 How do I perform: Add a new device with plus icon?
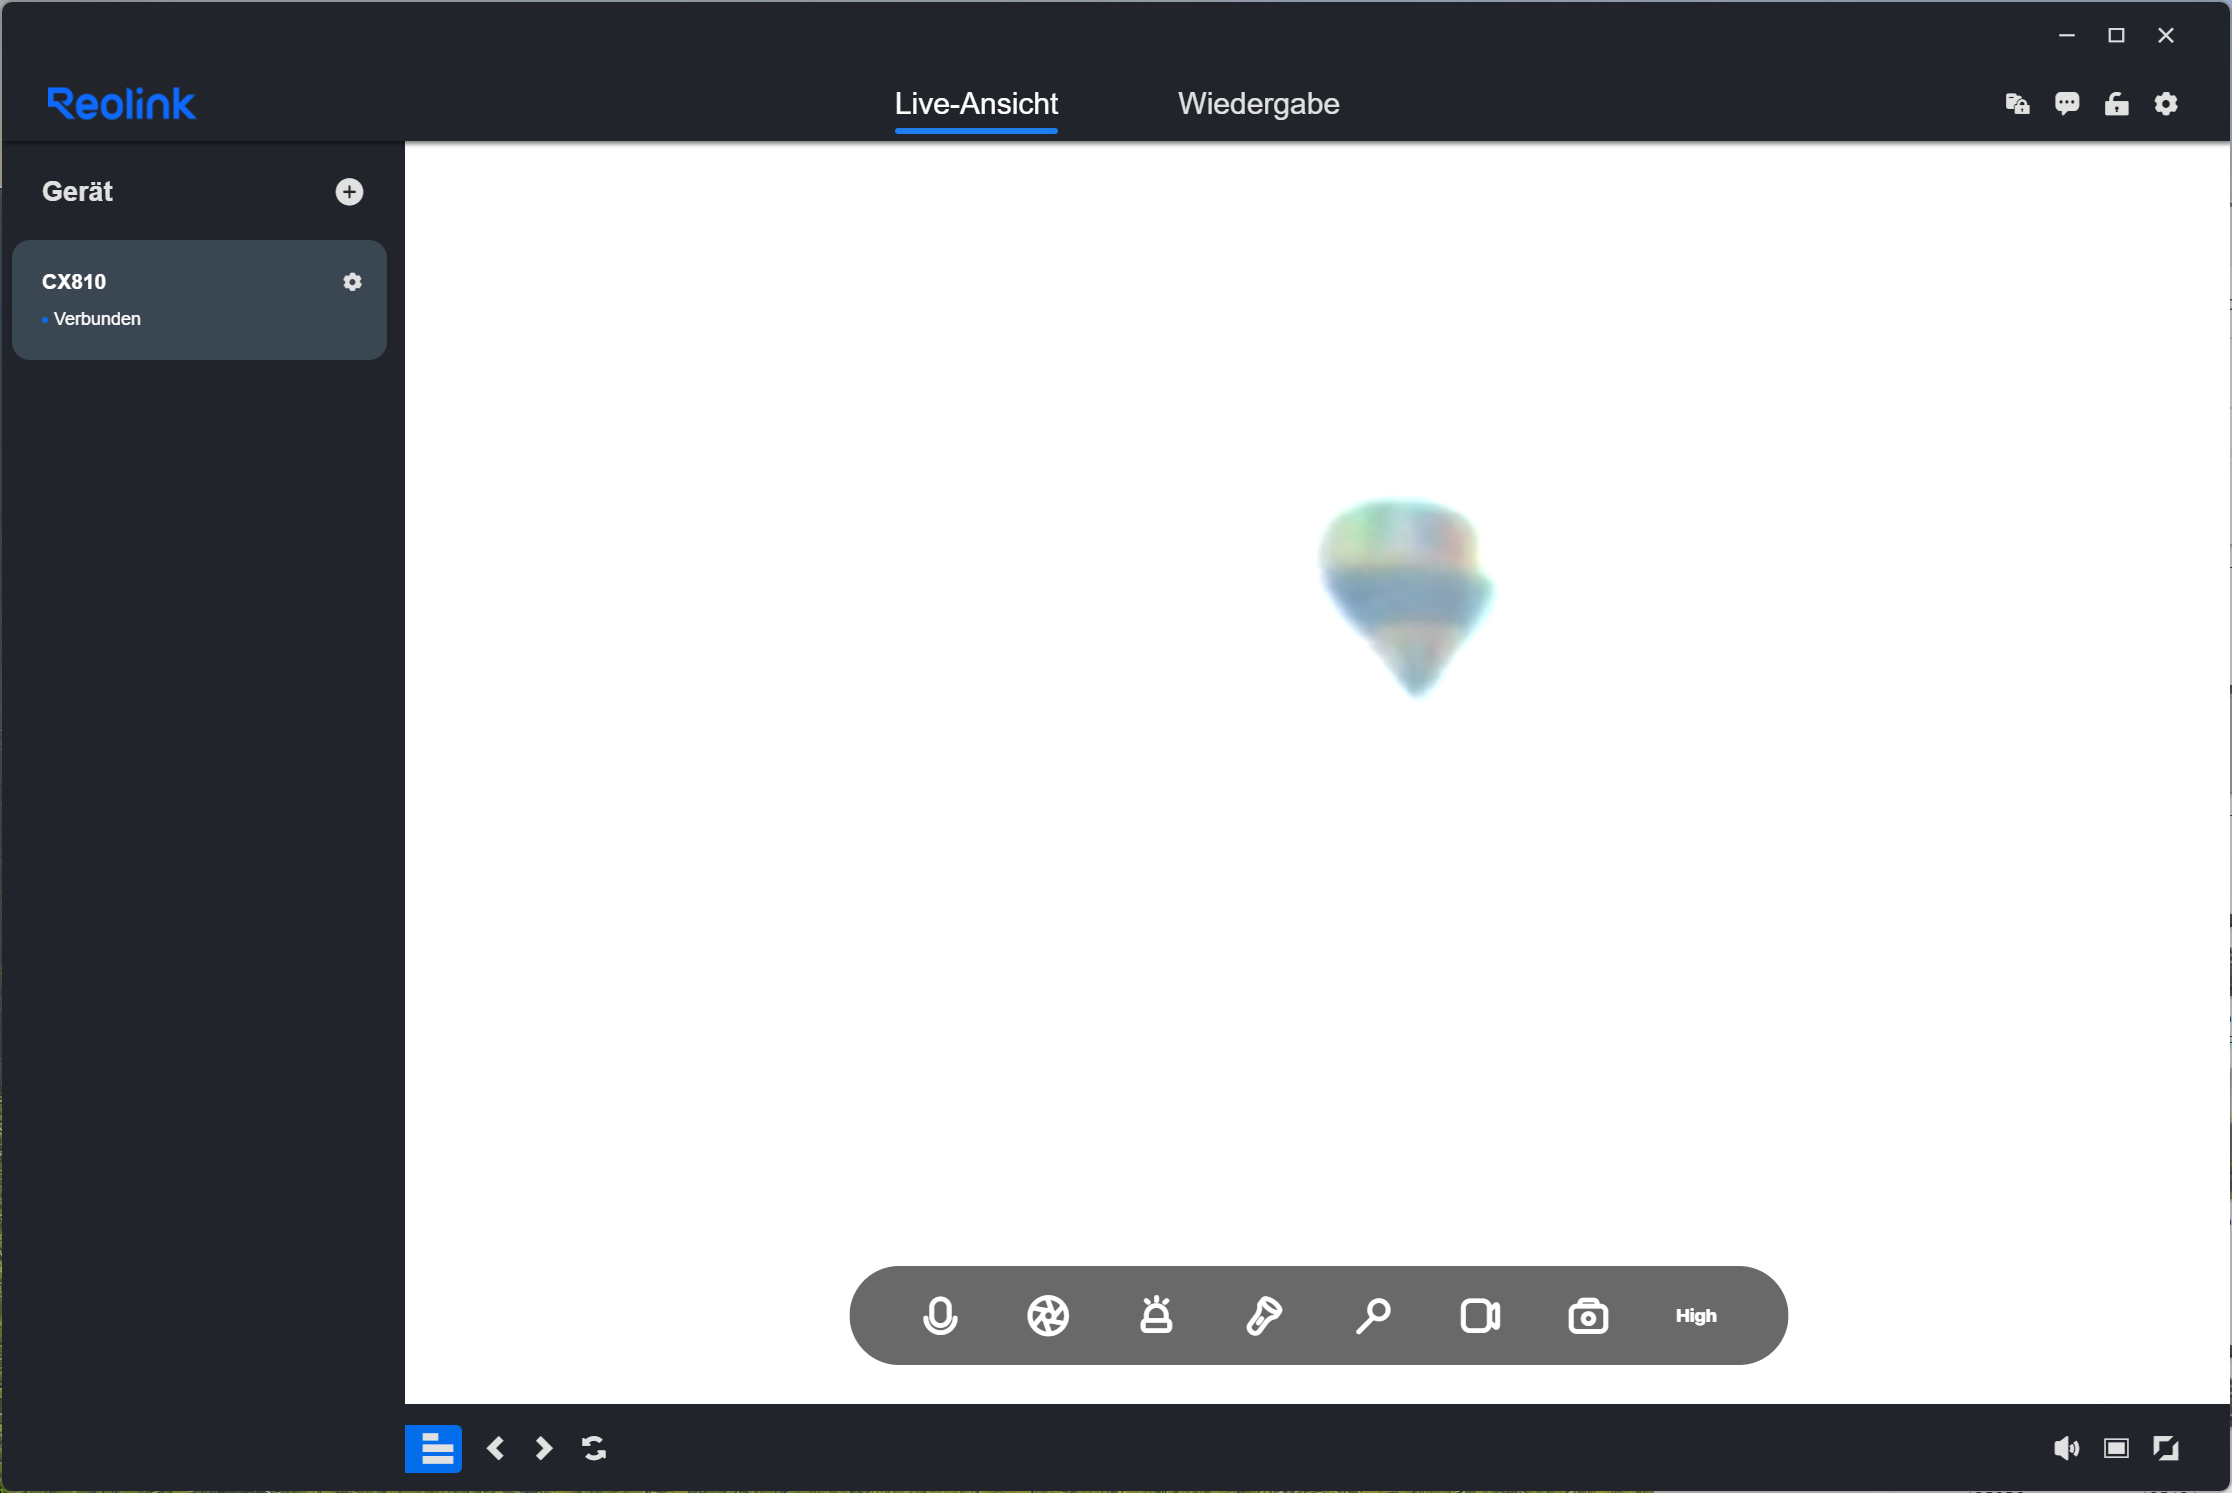pyautogui.click(x=349, y=192)
